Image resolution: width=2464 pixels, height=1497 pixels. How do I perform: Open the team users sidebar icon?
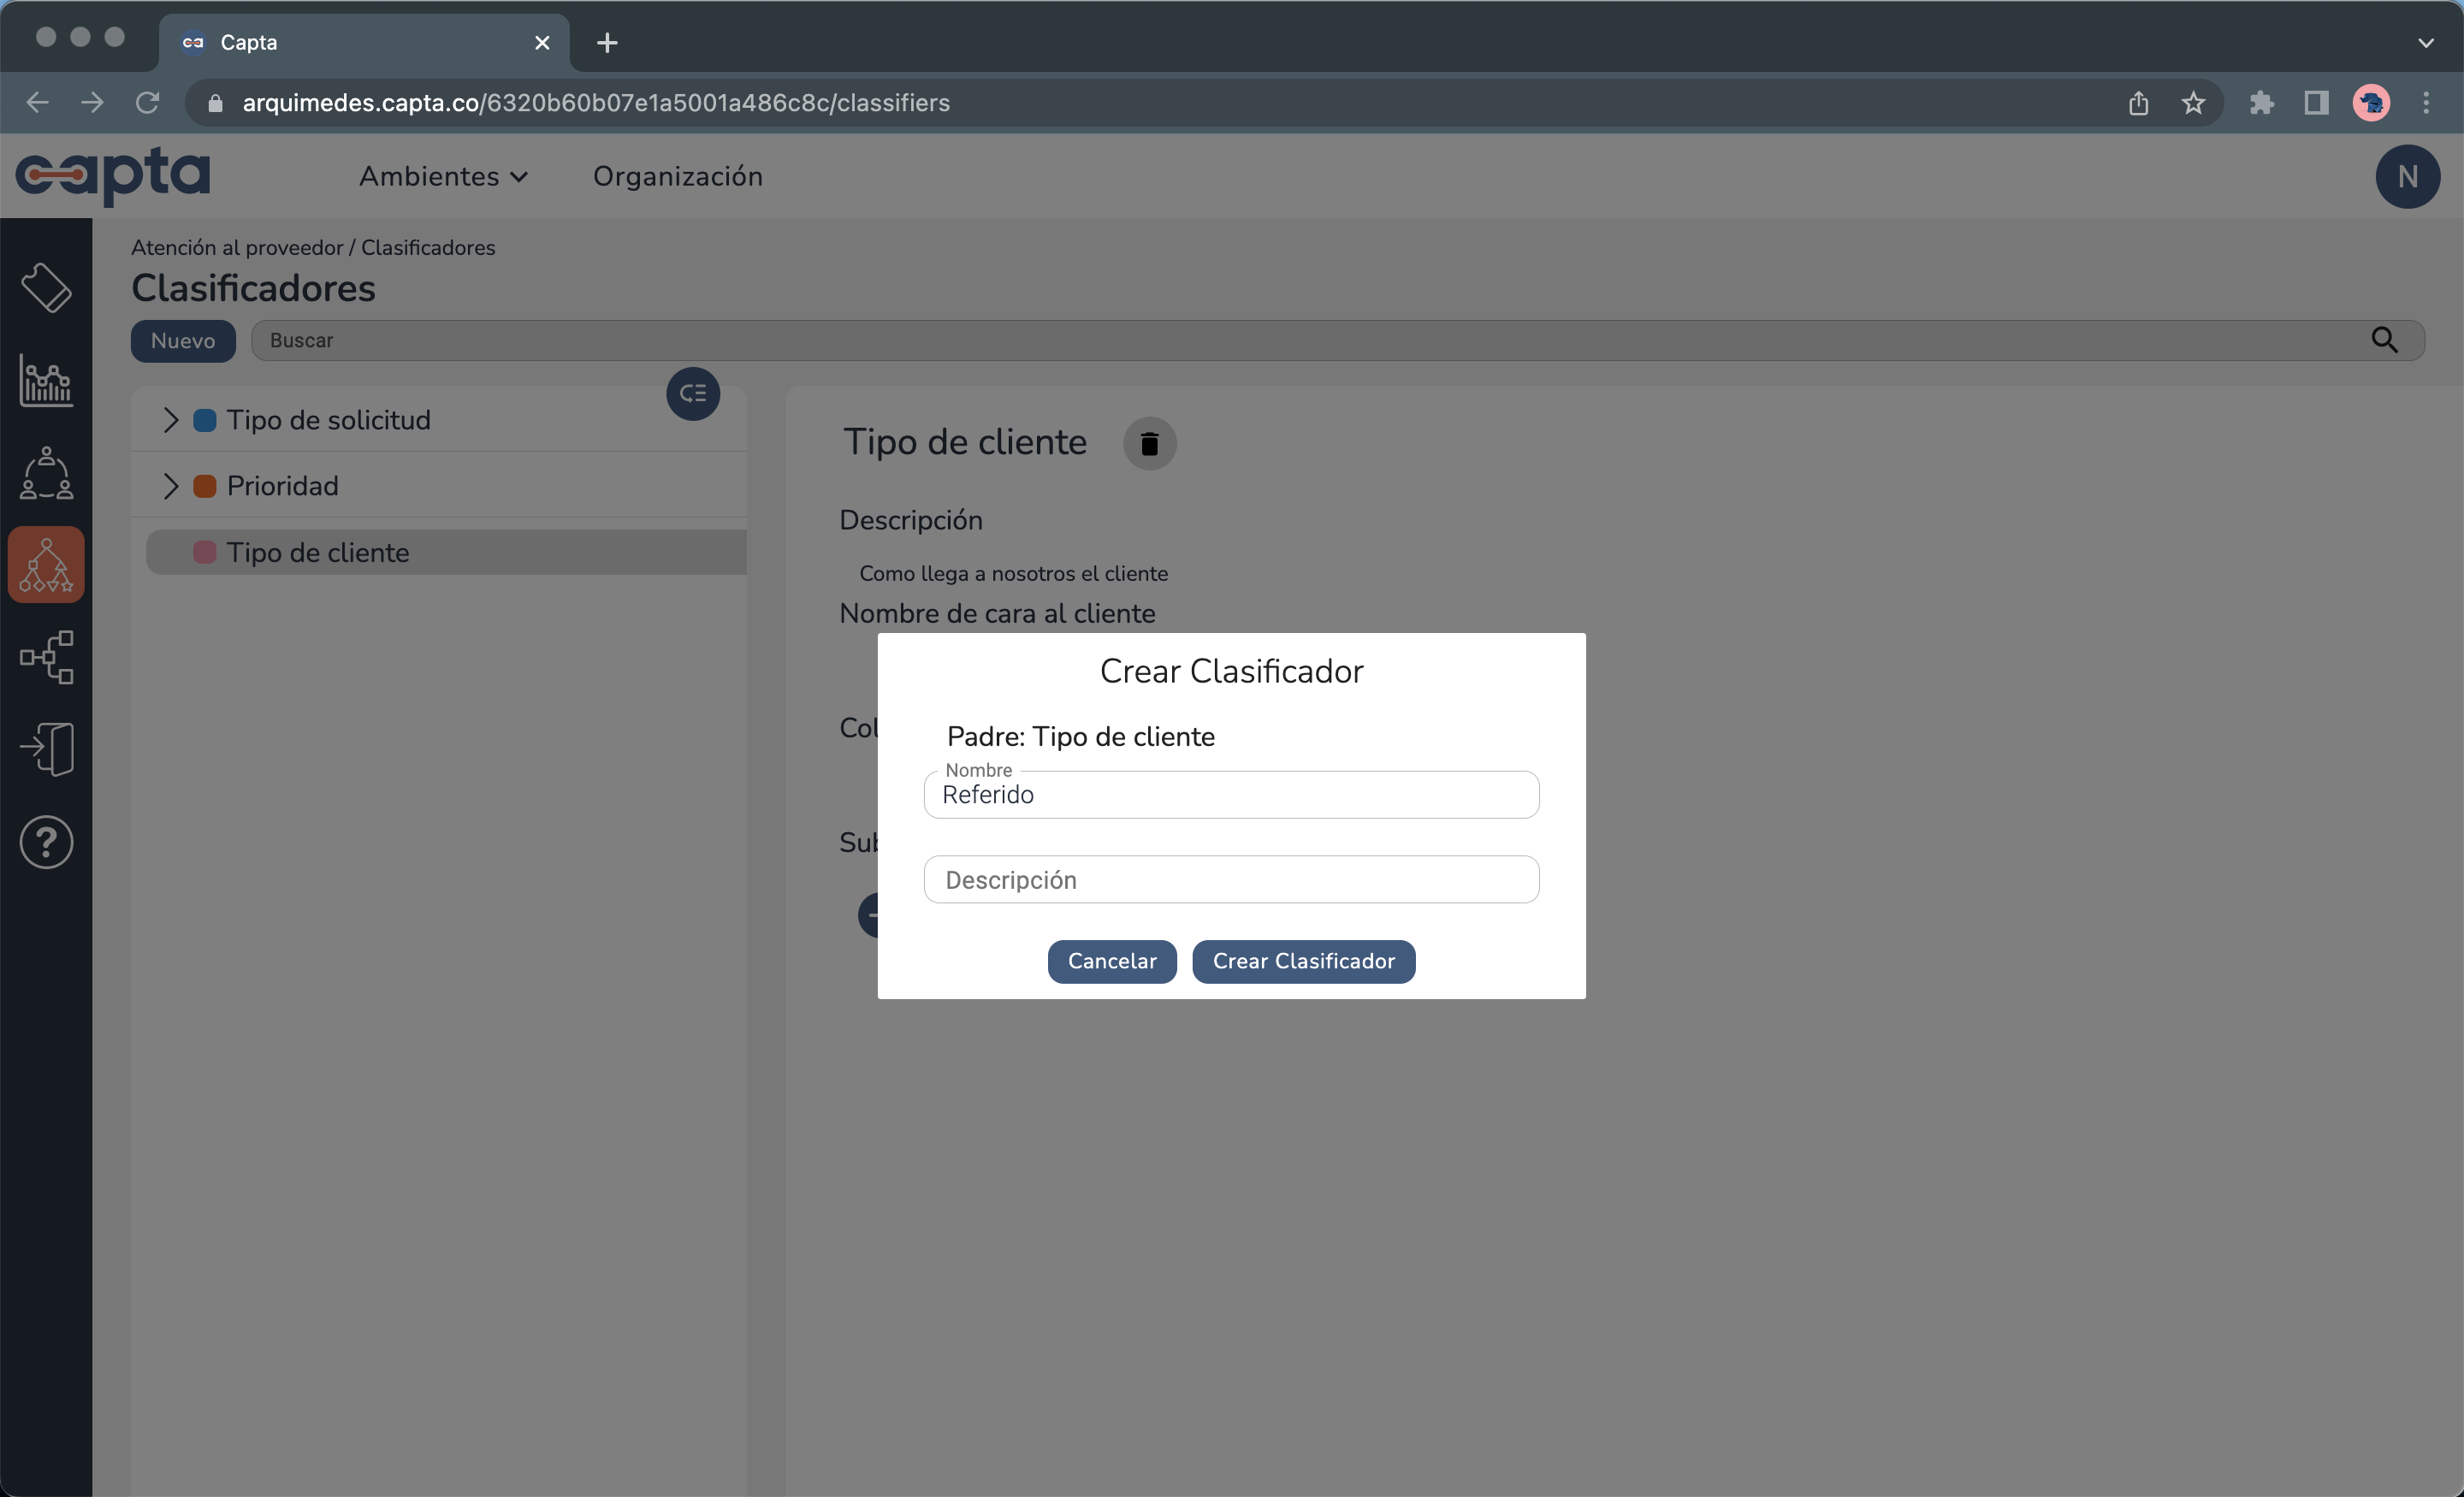coord(46,473)
